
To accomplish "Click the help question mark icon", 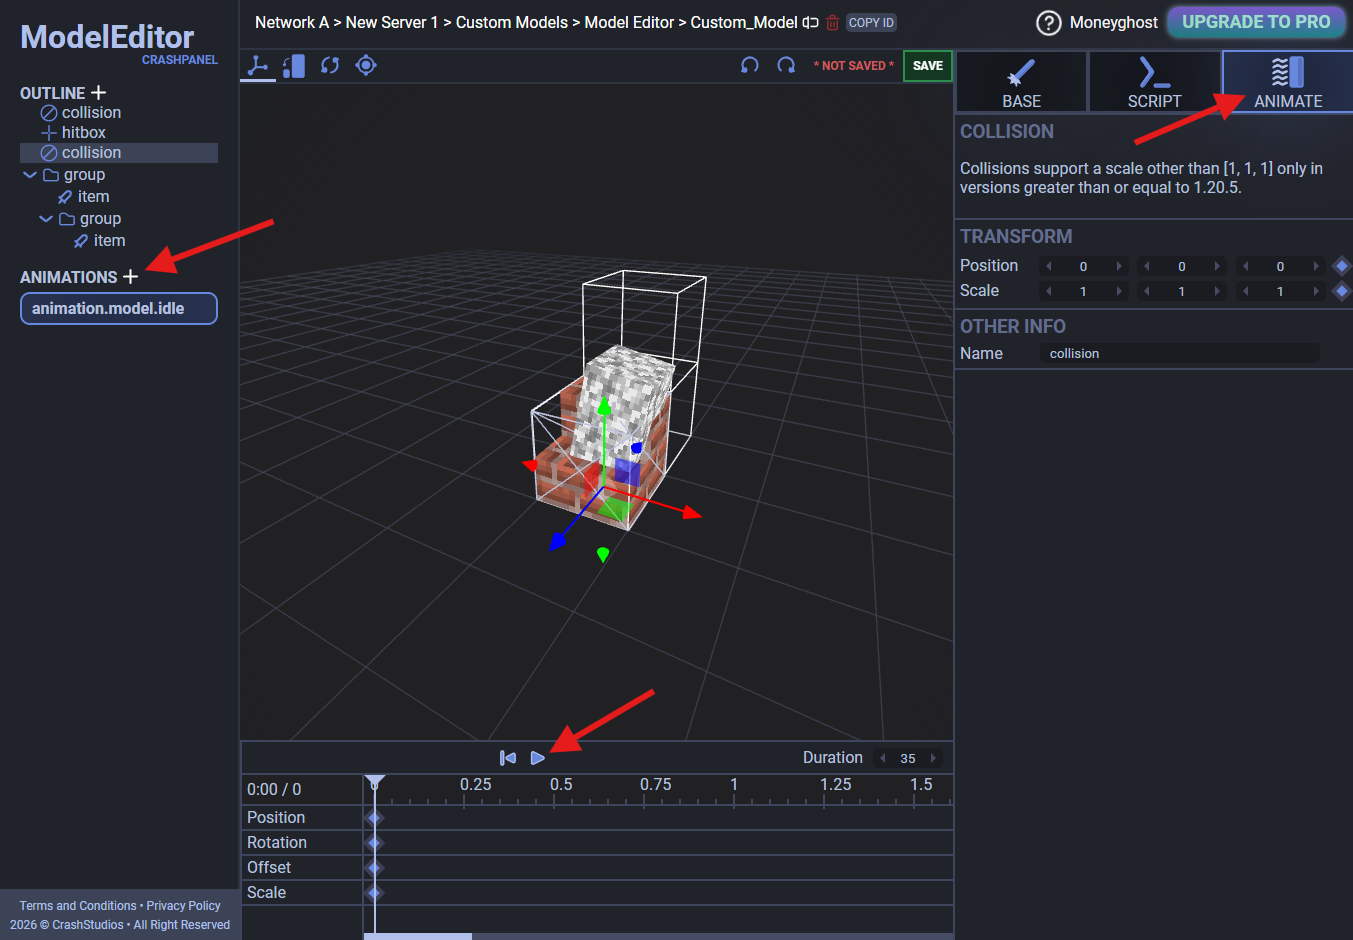I will [x=1048, y=23].
